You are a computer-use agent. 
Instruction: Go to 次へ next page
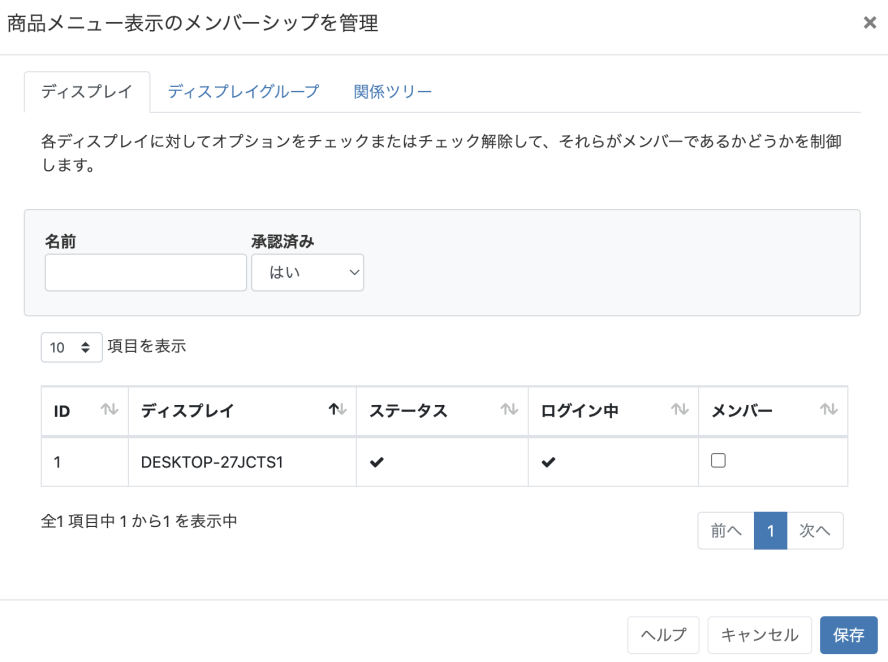coord(815,531)
